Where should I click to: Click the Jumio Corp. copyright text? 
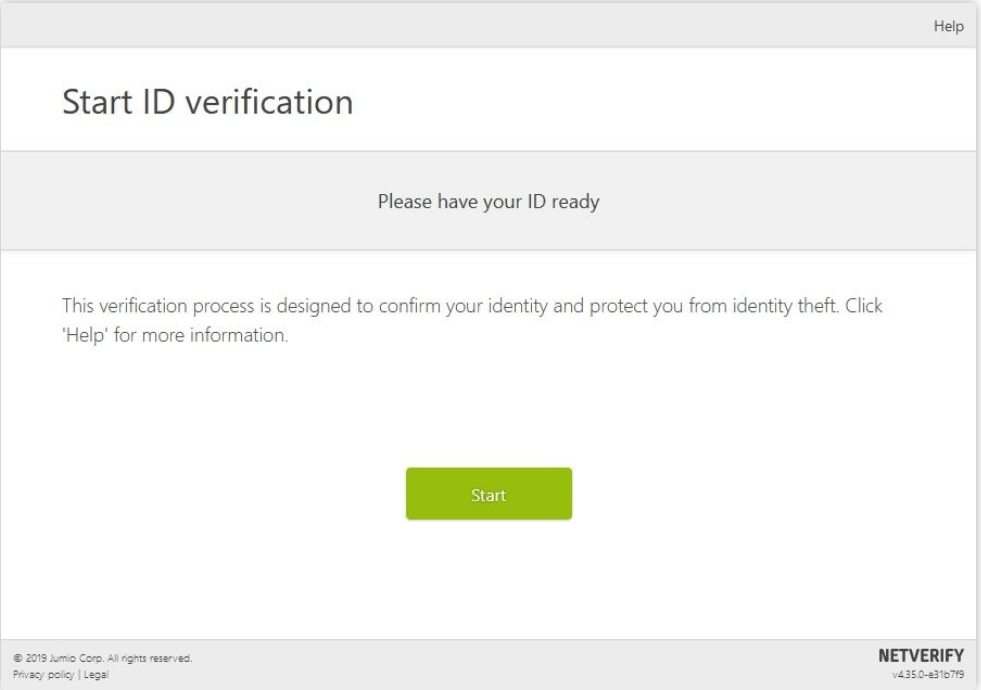coord(76,658)
